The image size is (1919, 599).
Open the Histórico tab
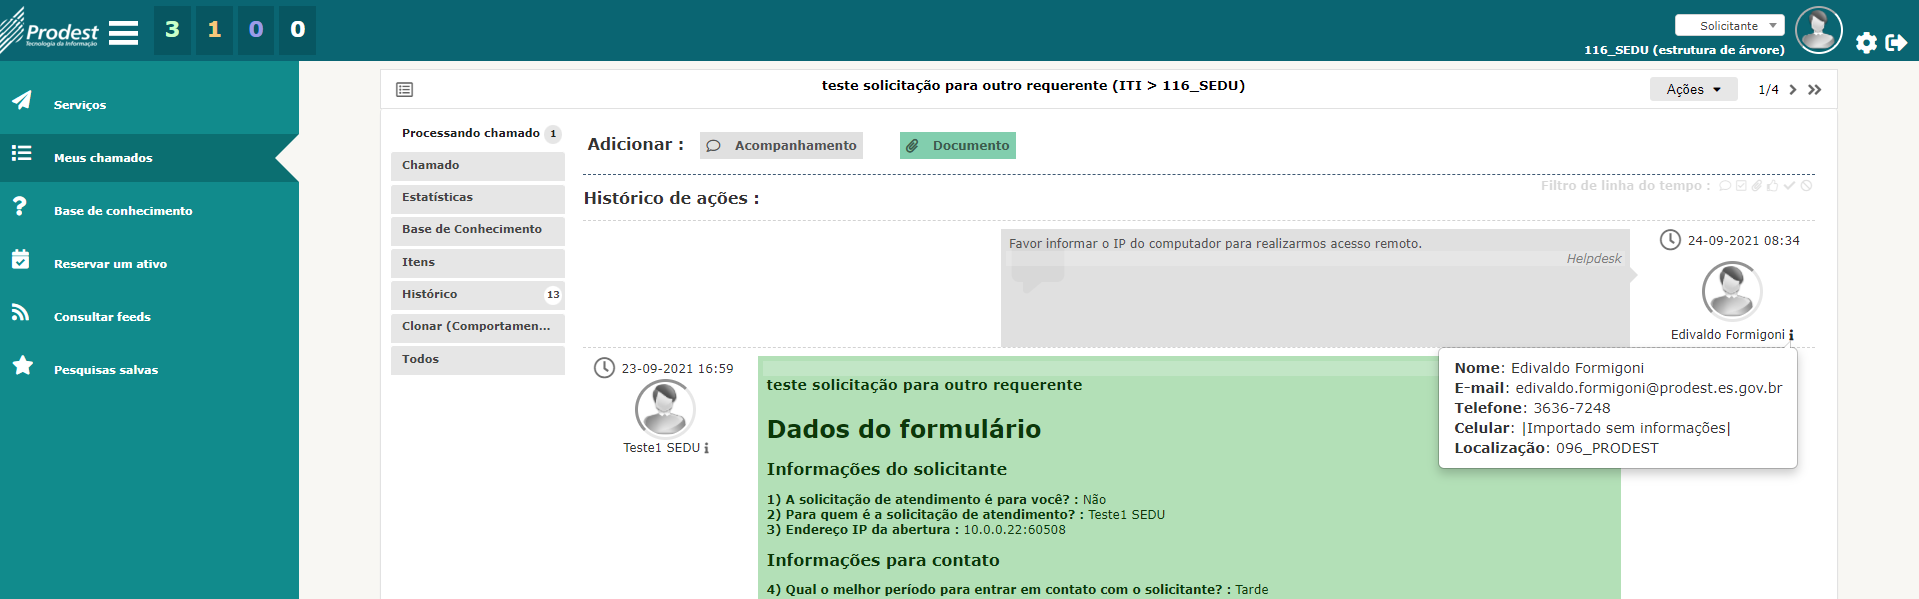[x=477, y=294]
